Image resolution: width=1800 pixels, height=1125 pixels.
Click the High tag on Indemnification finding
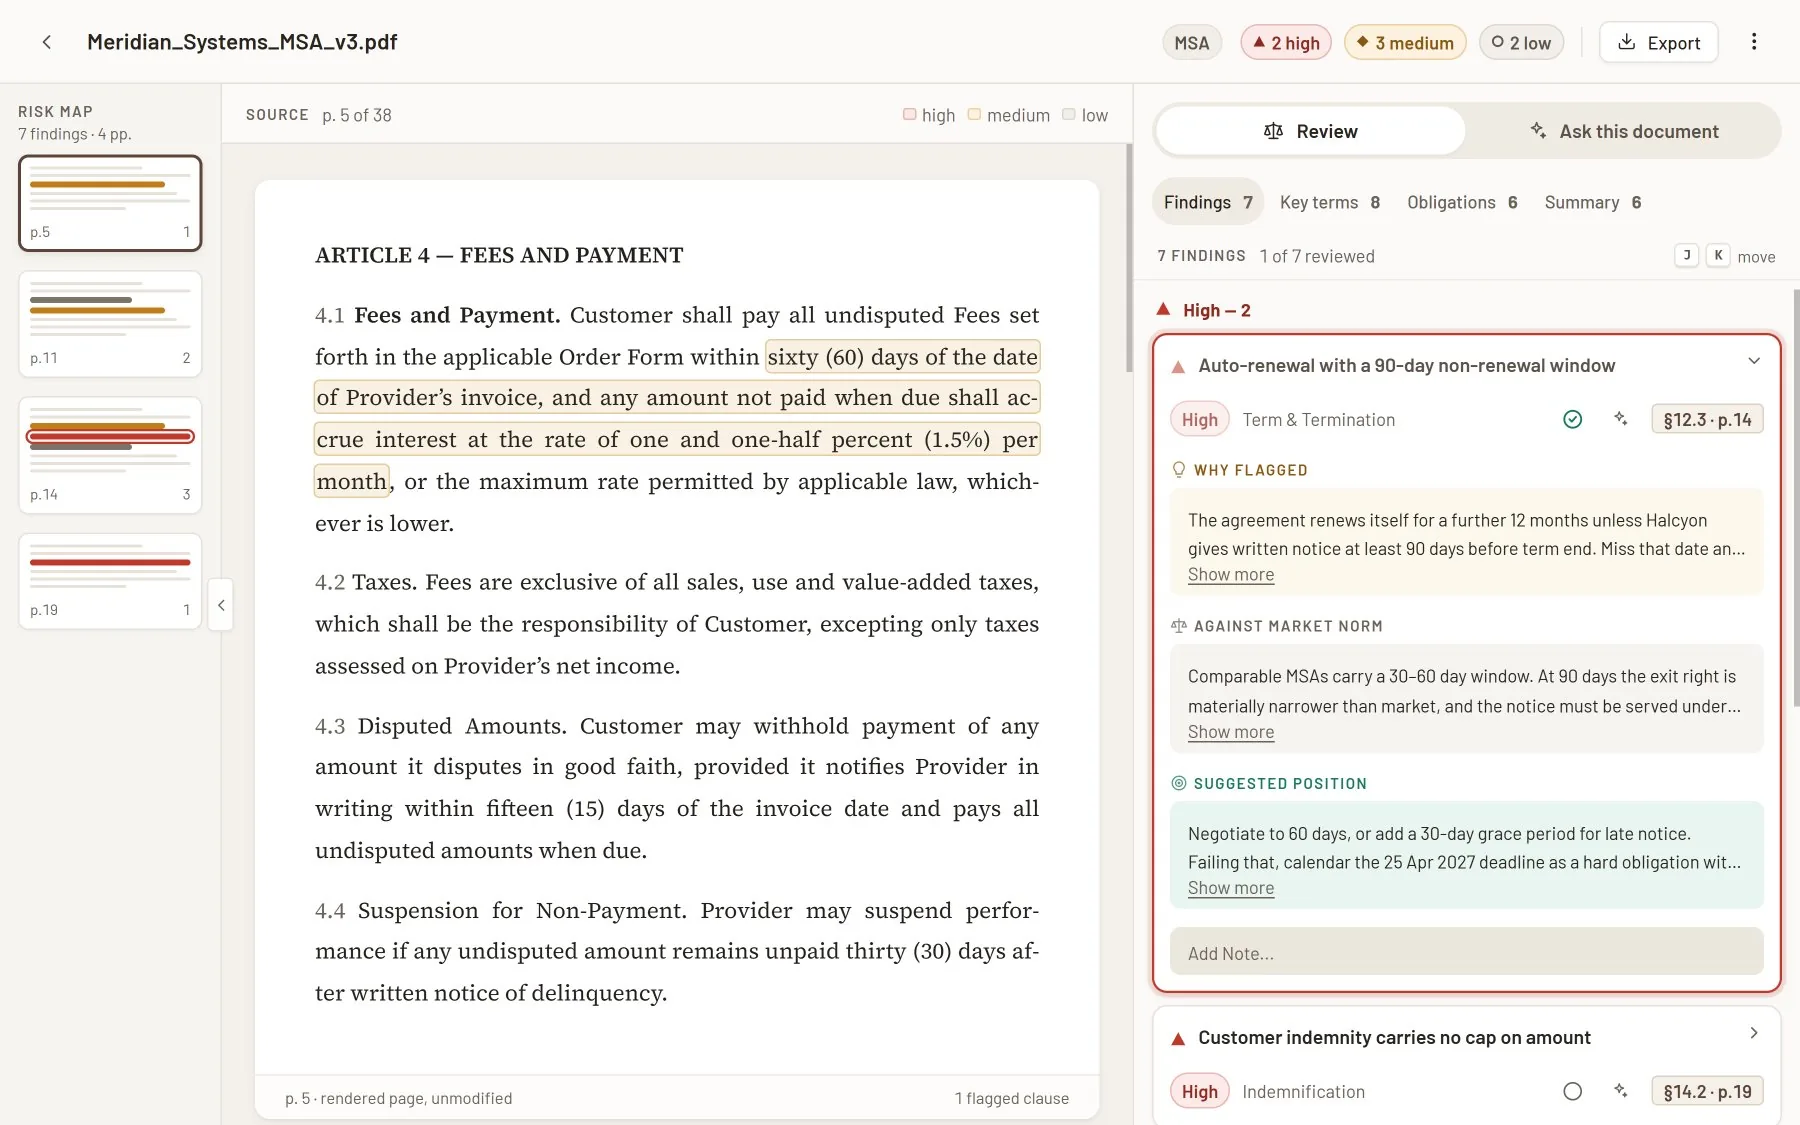point(1199,1091)
